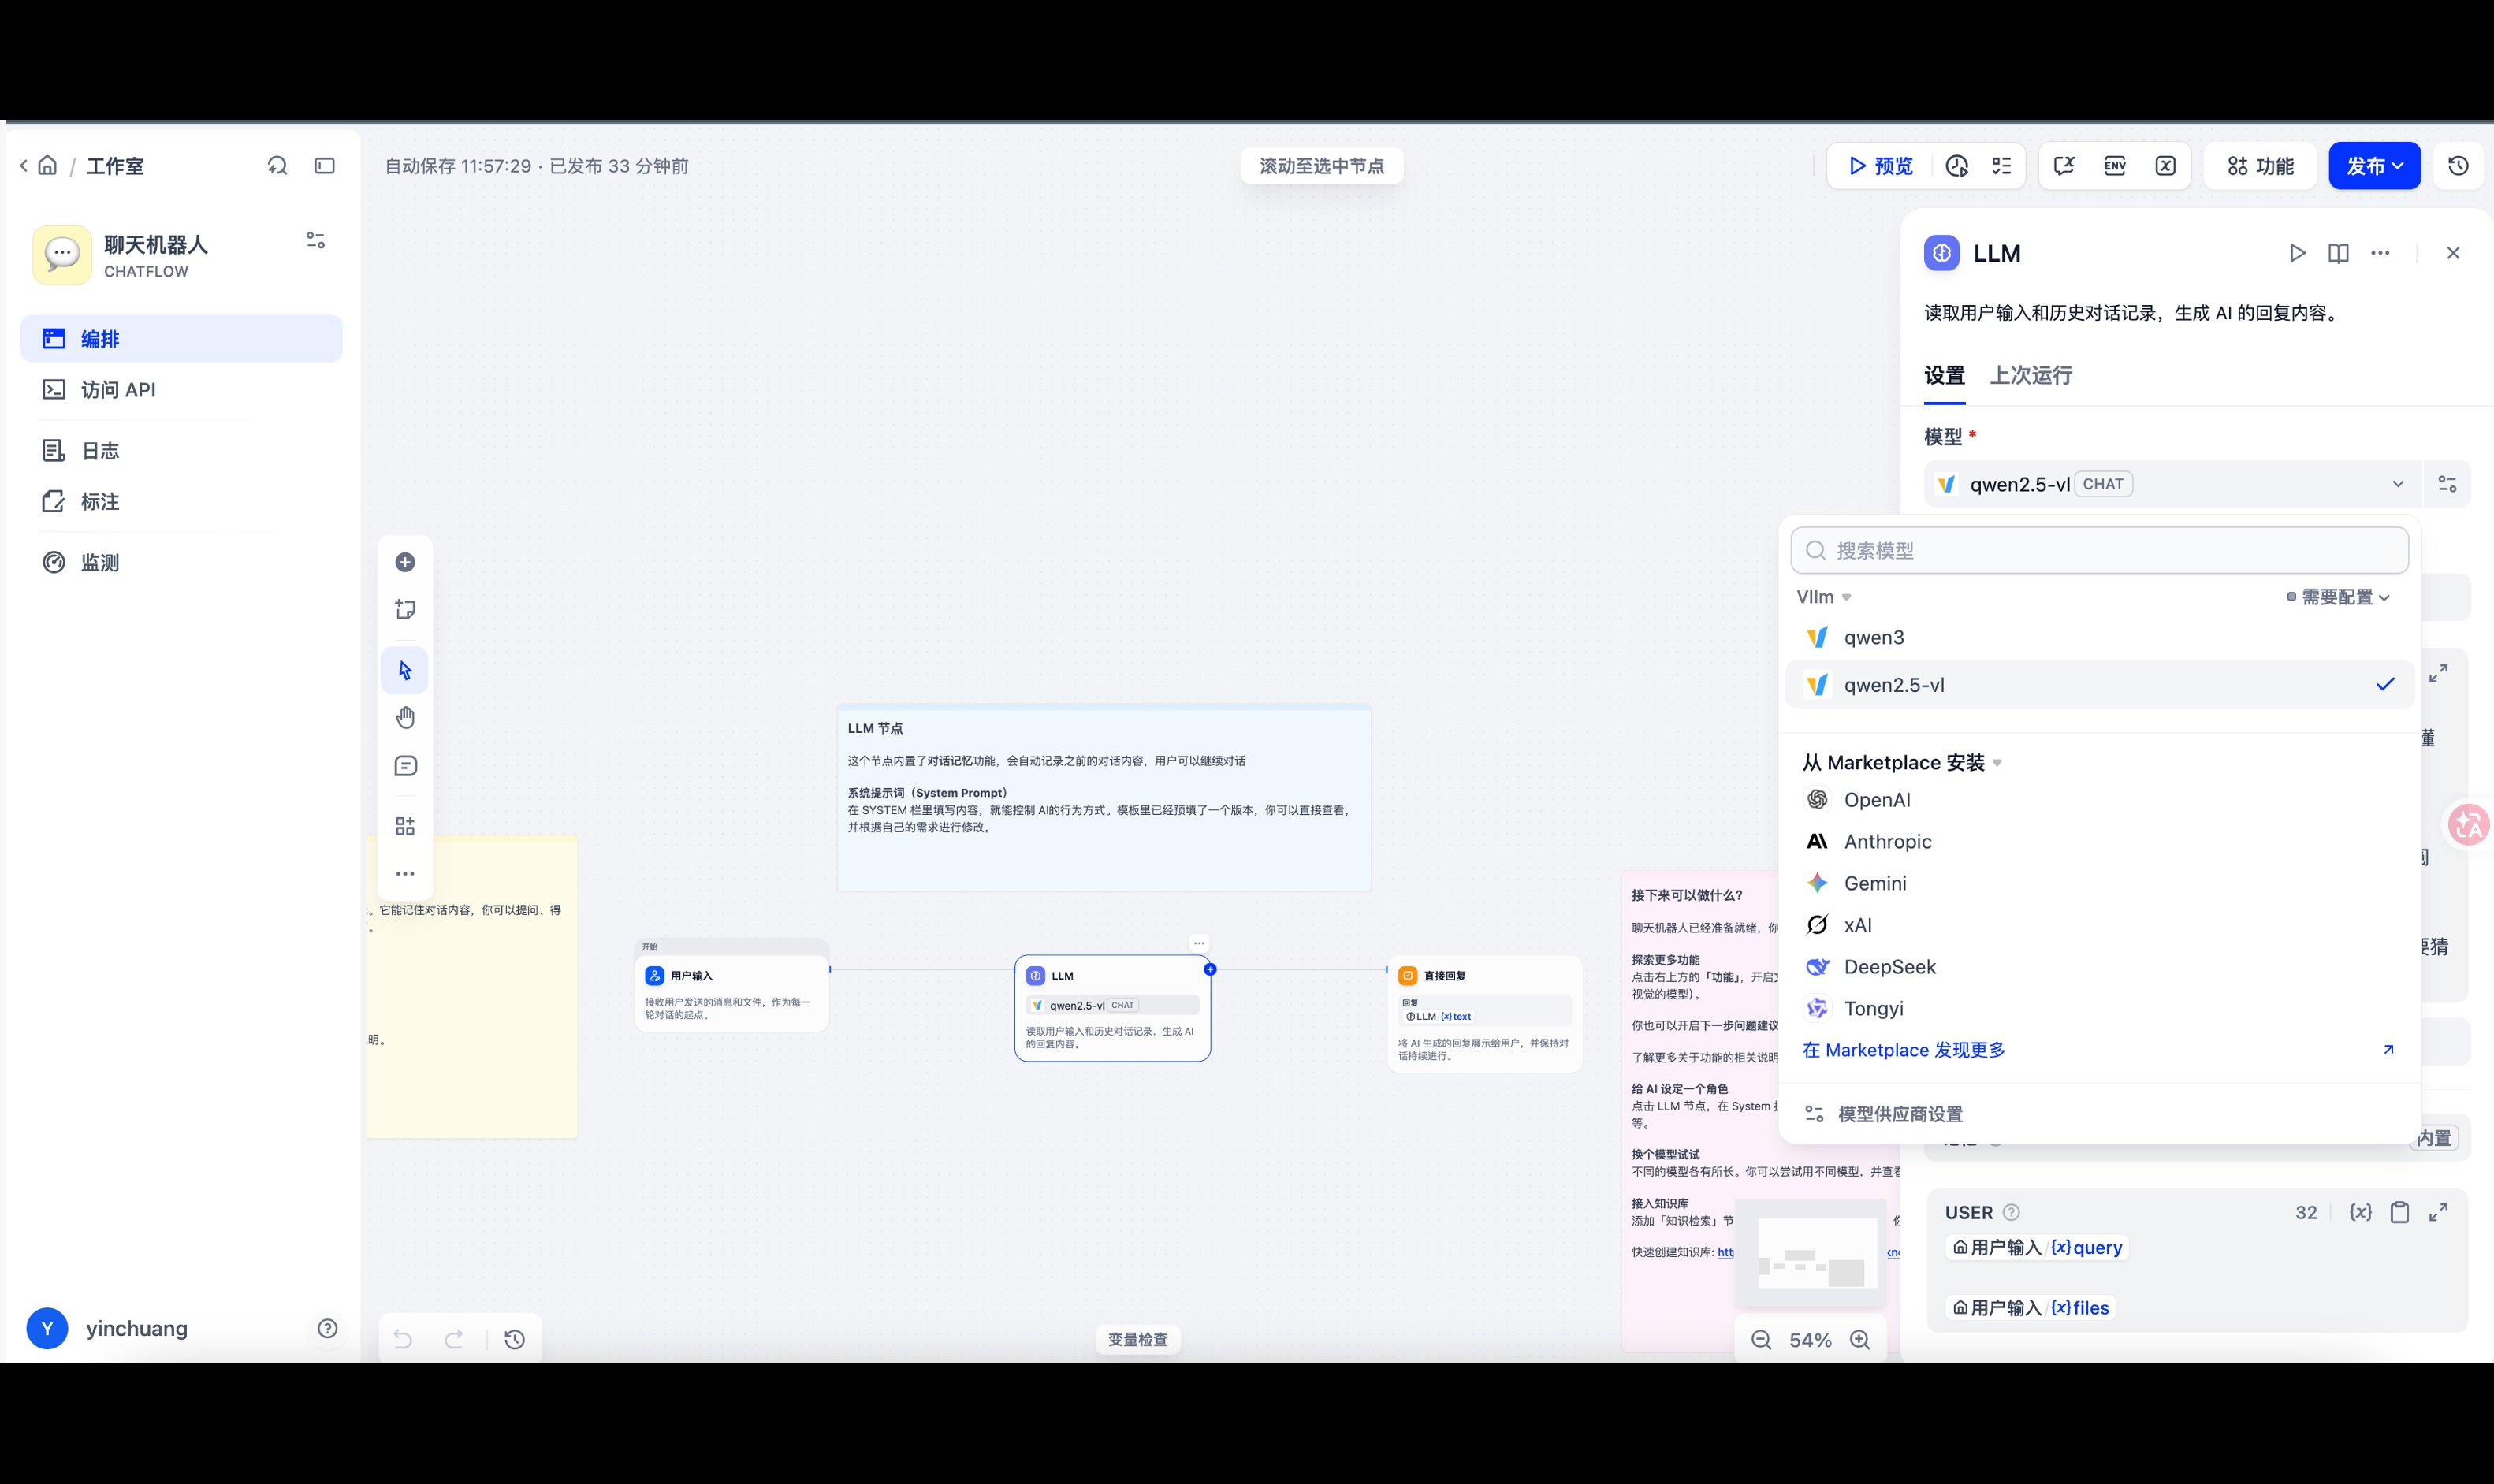Select the hand pan tool

coord(405,717)
